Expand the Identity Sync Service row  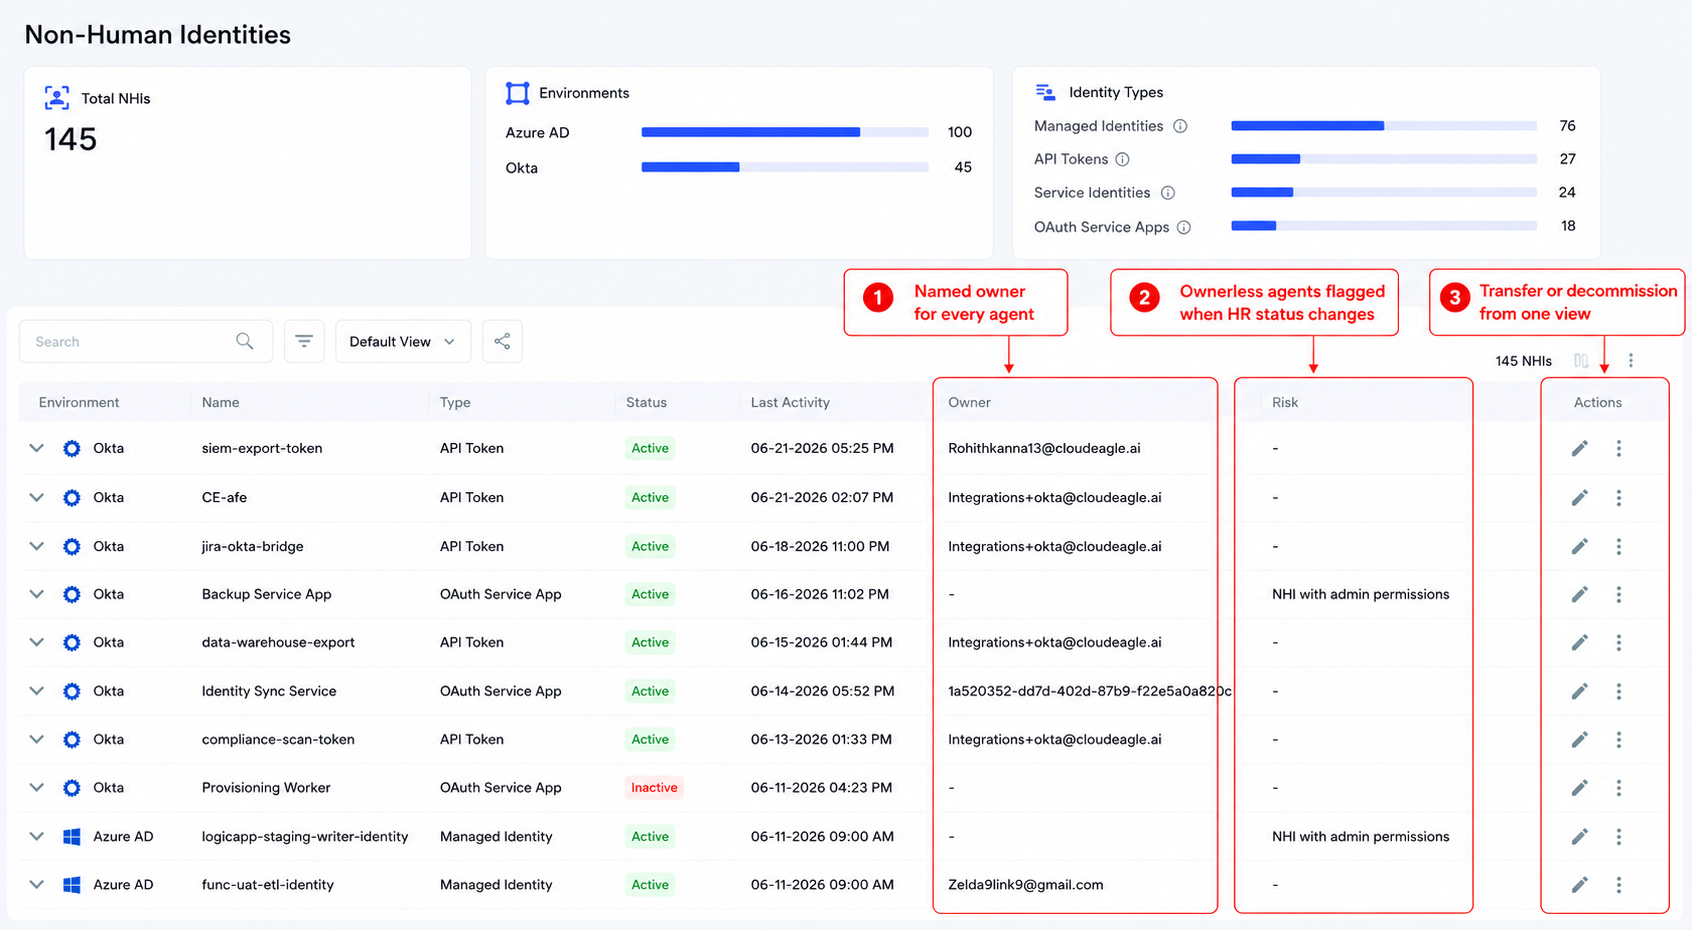(37, 691)
